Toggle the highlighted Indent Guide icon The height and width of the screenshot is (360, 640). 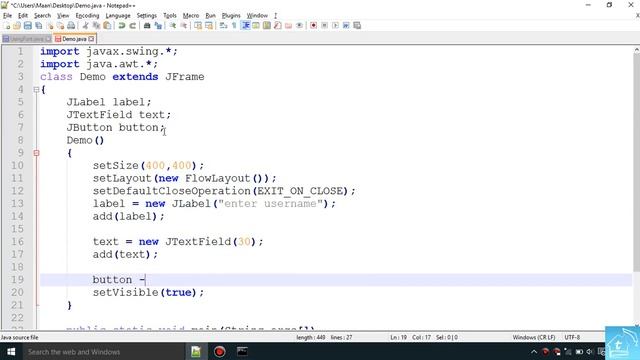245,26
